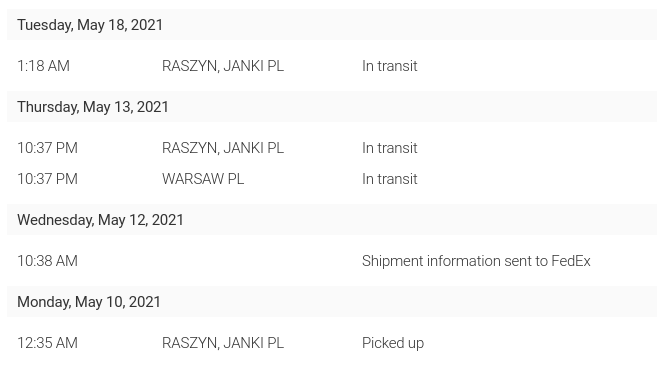Click the Picked up row at 12:35 AM

[x=332, y=343]
